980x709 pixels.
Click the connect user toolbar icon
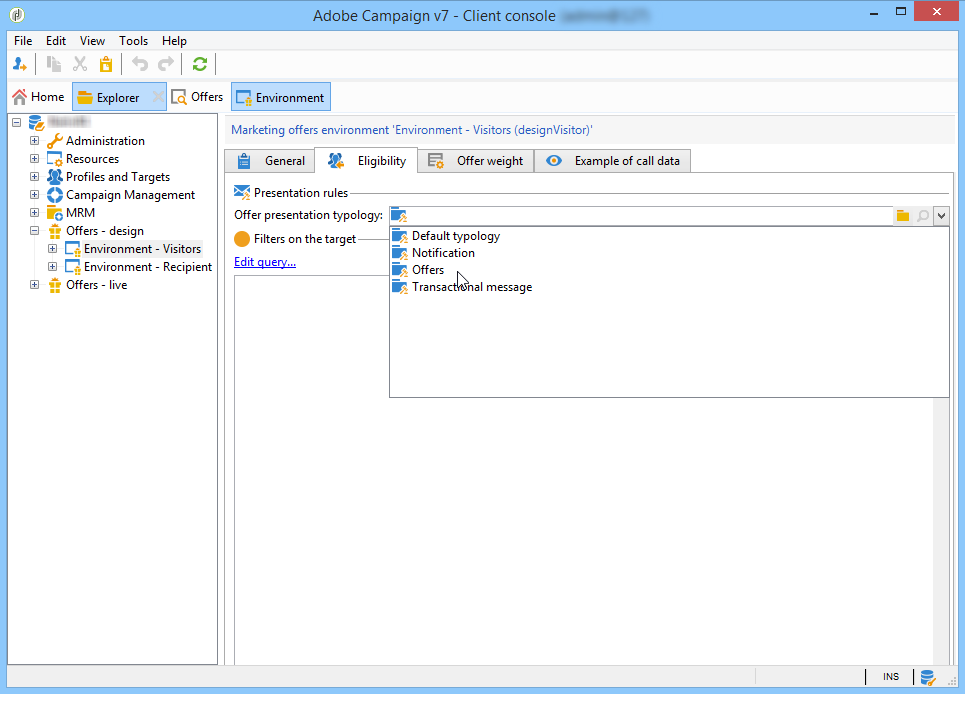pos(19,64)
